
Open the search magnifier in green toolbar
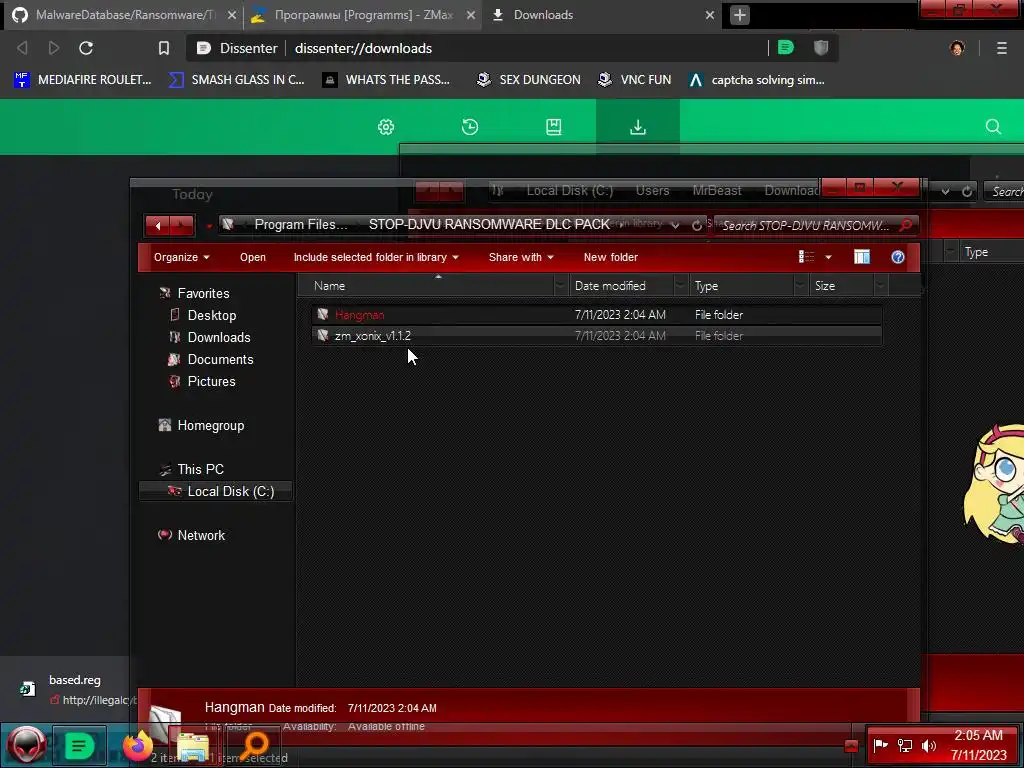pyautogui.click(x=993, y=127)
